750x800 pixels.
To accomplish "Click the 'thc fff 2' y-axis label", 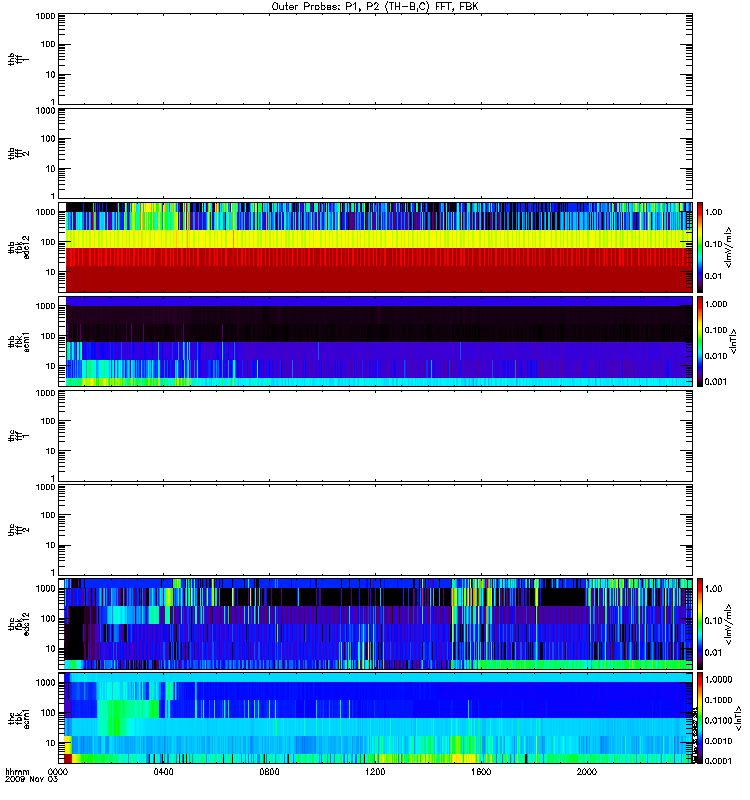I will [18, 530].
